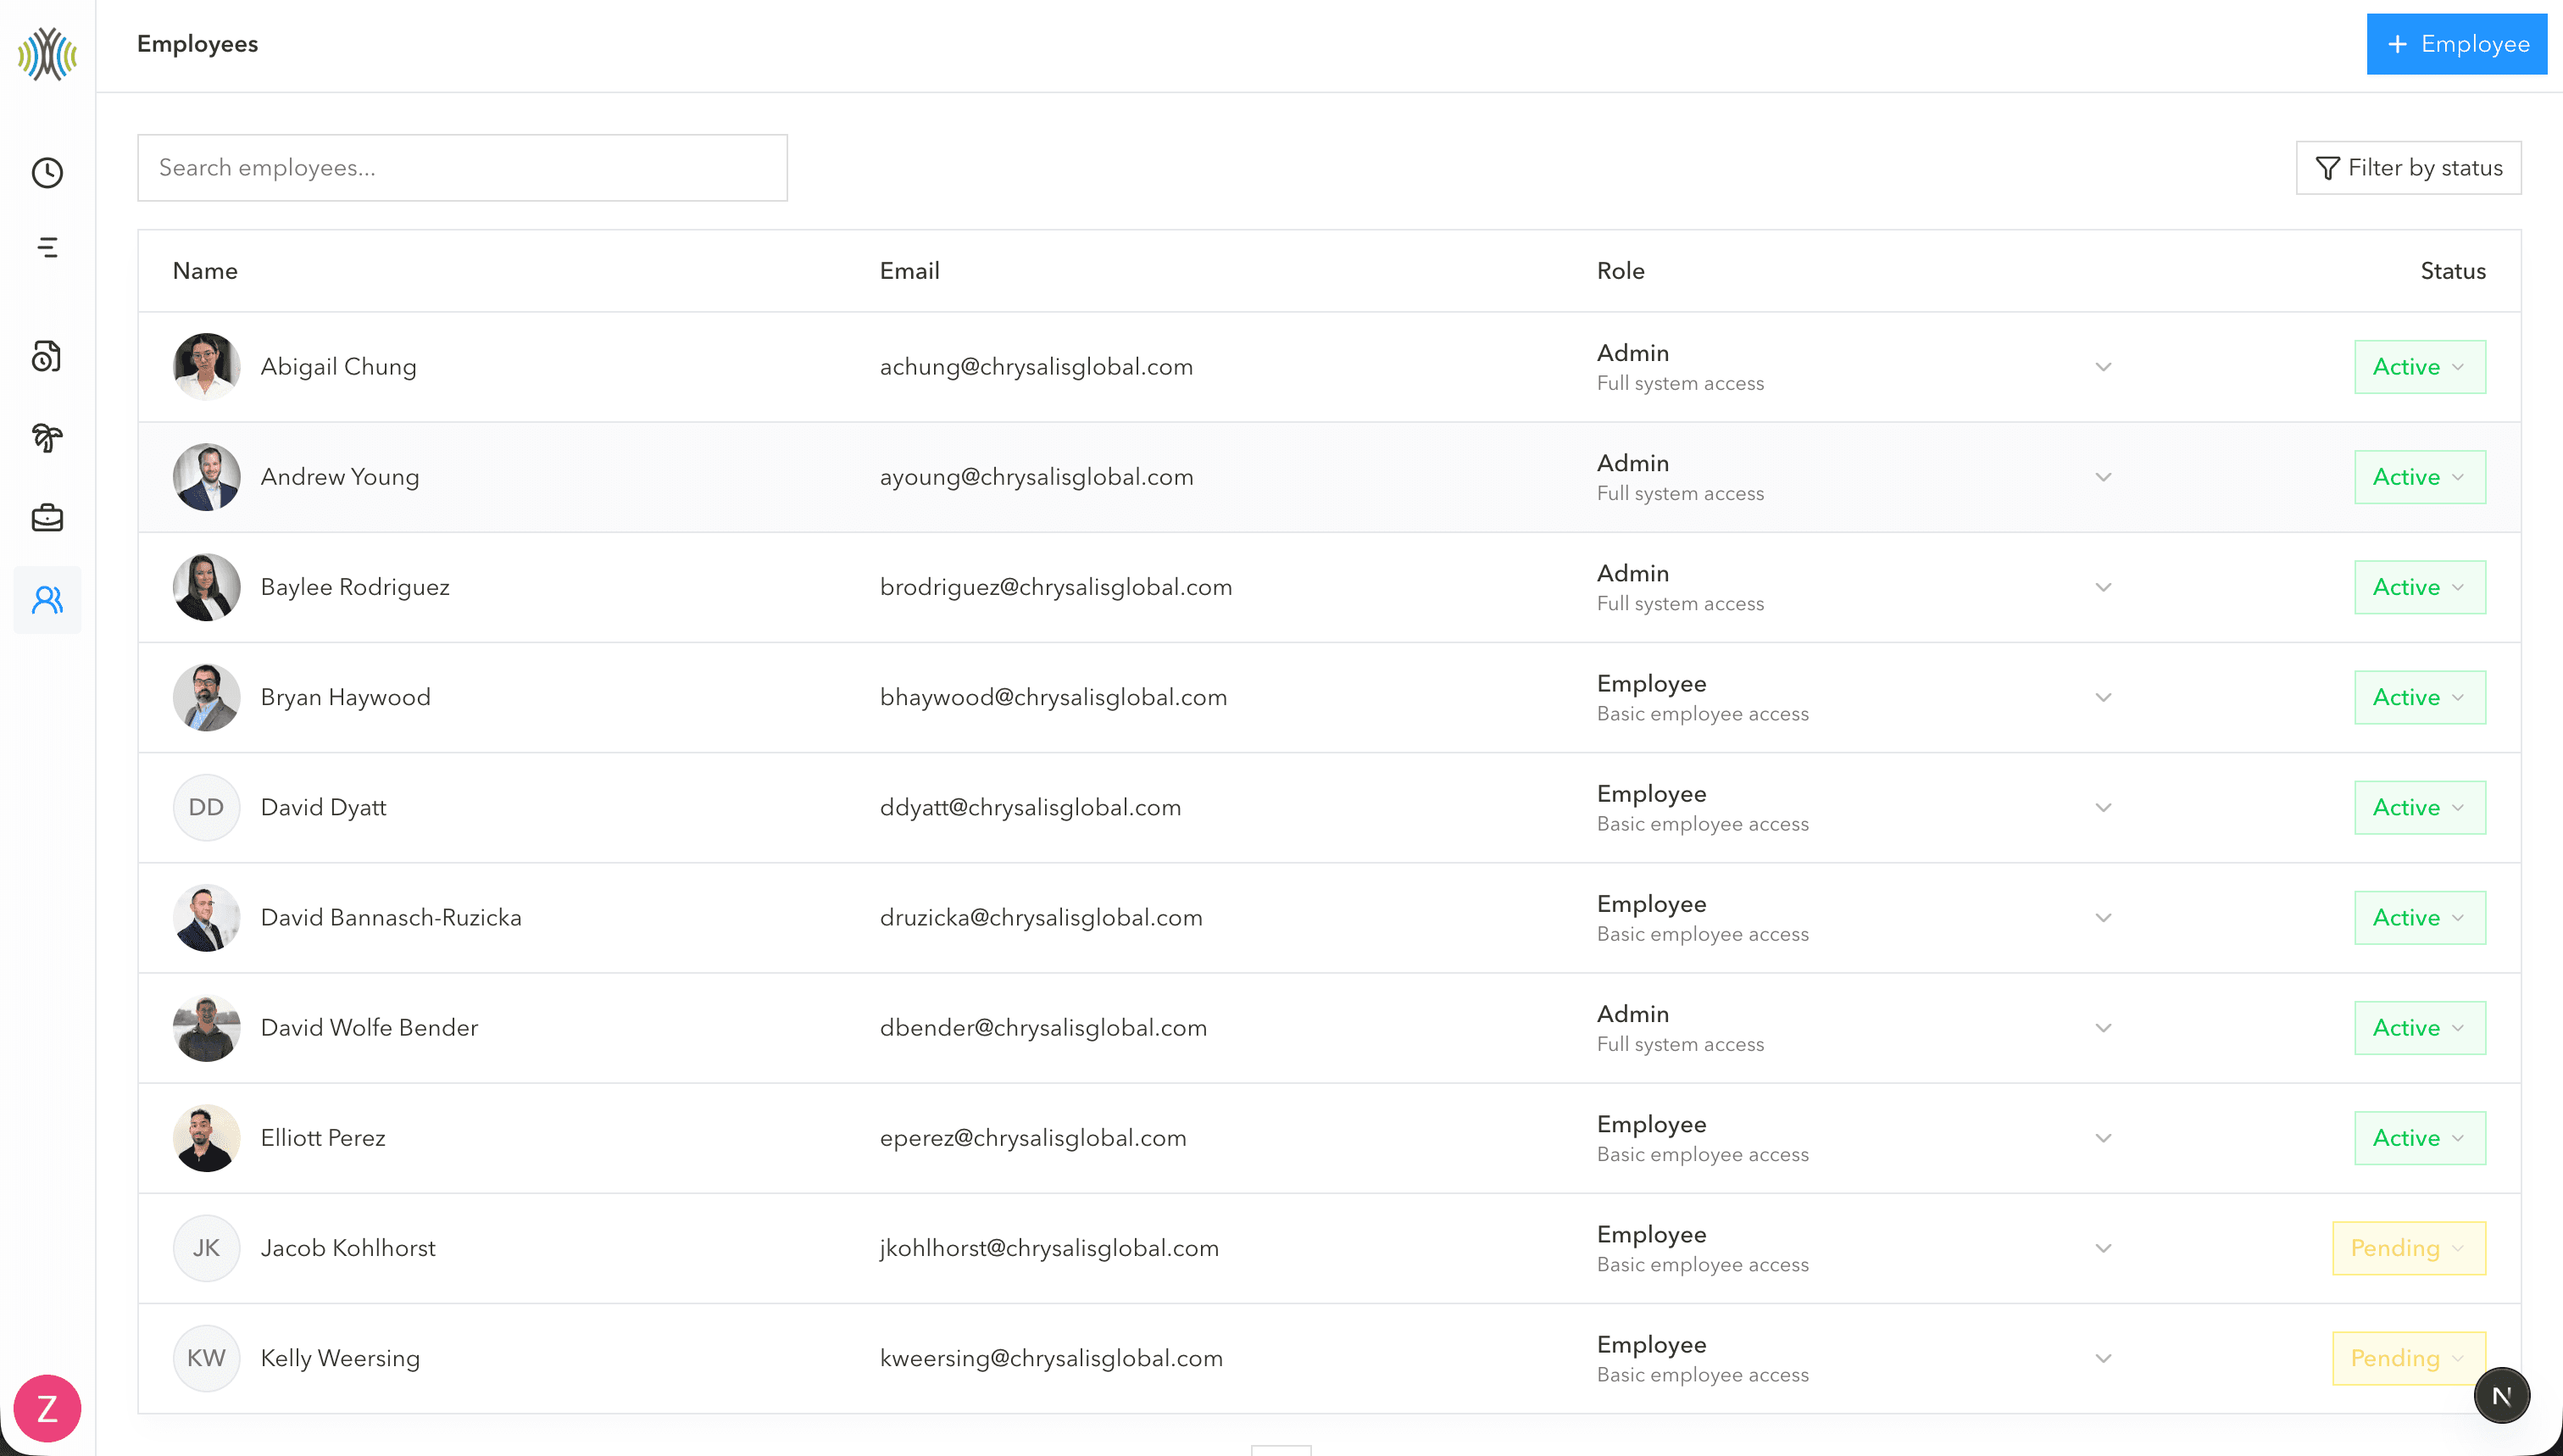
Task: Open the Filter by status menu
Action: 2408,168
